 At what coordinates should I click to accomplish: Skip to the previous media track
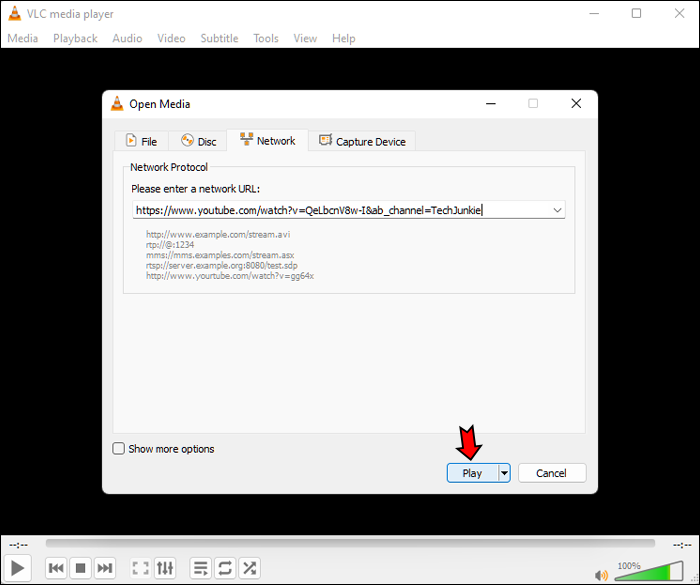[56, 568]
